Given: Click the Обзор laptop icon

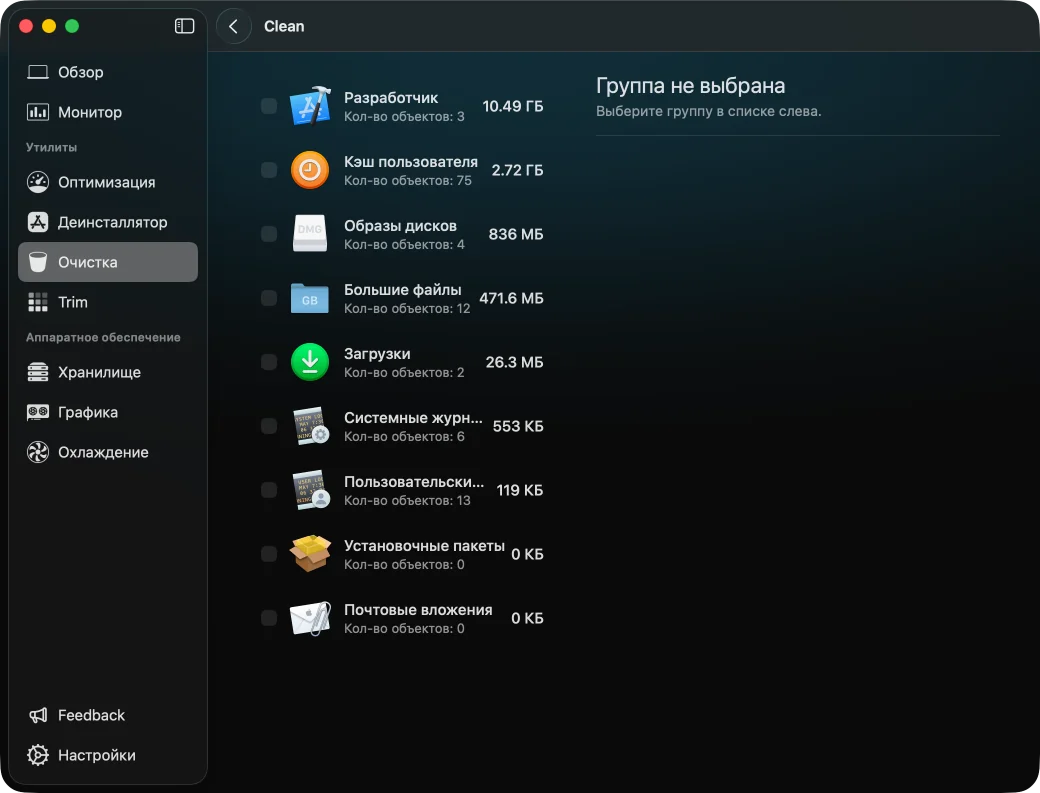Looking at the screenshot, I should (38, 72).
